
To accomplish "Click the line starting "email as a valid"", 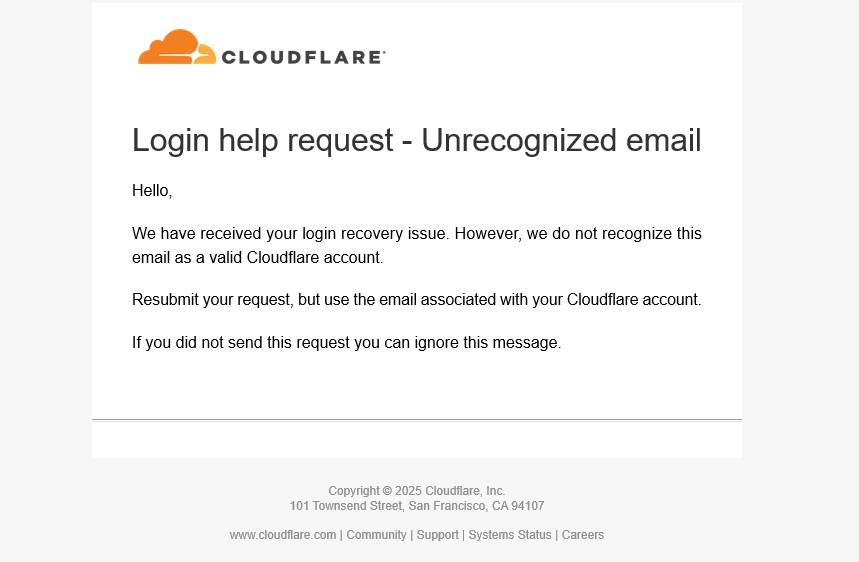I will click(257, 258).
